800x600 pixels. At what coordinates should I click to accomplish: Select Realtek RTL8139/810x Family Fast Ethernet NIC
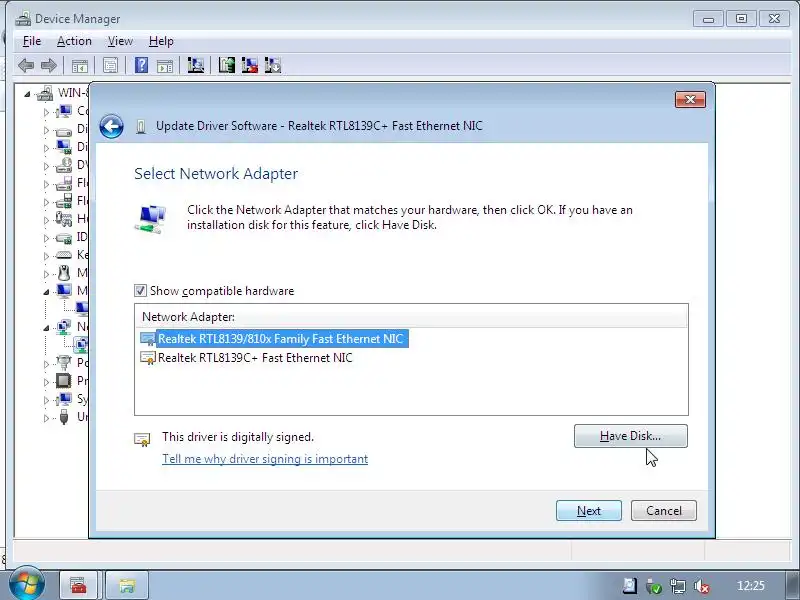(281, 339)
